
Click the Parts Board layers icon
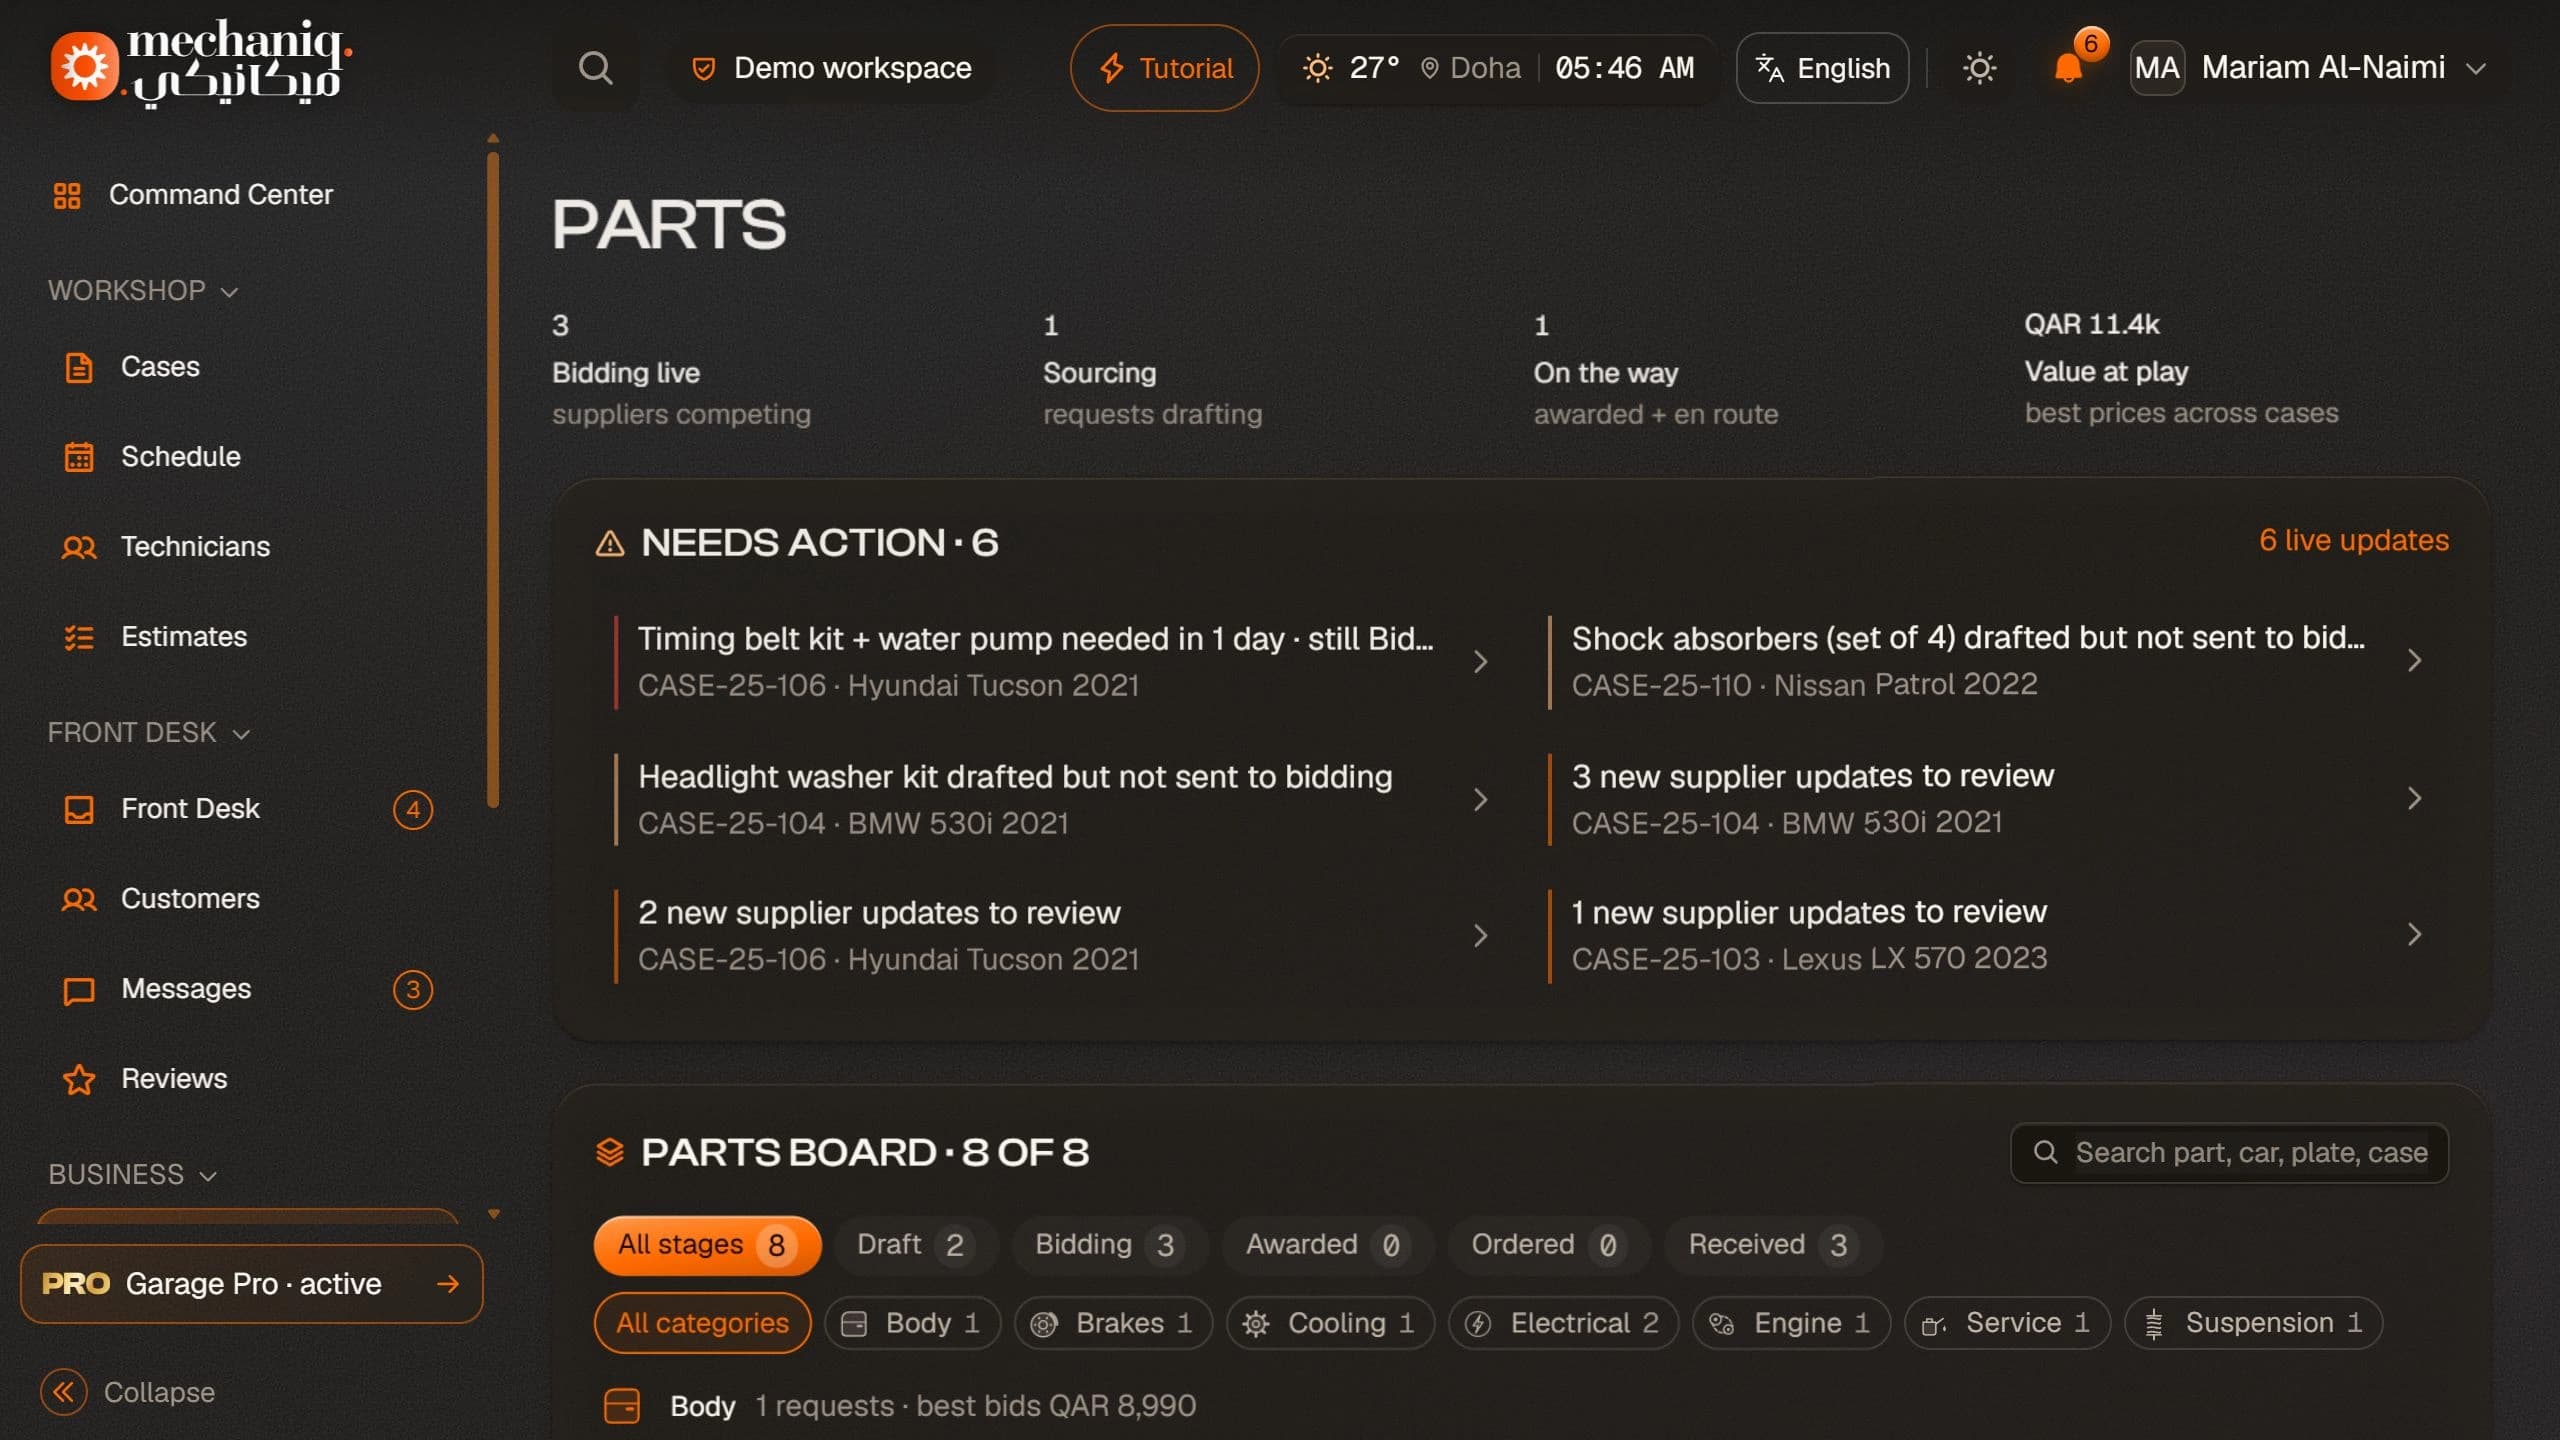click(610, 1152)
